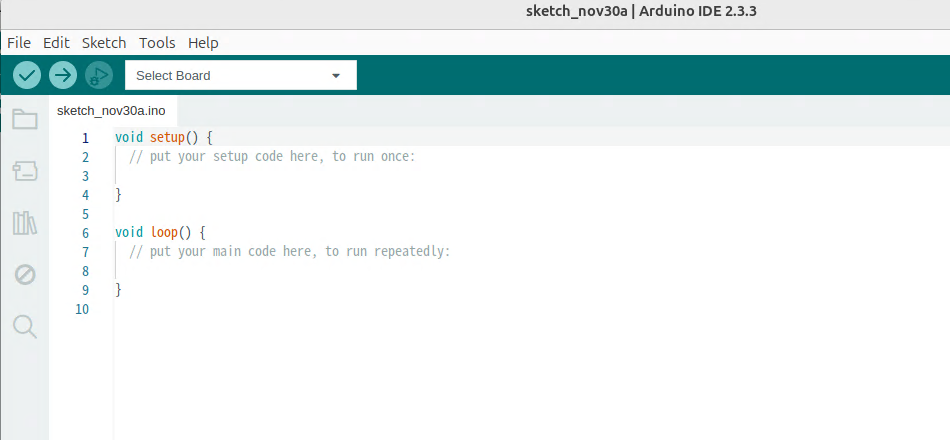Click the closing brace on line 9
Screen dimensions: 950x440
[119, 290]
